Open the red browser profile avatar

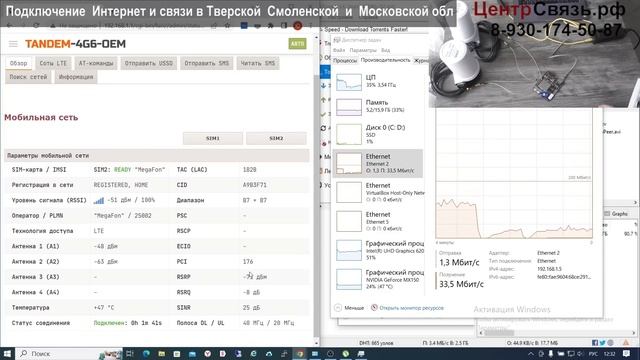(298, 26)
